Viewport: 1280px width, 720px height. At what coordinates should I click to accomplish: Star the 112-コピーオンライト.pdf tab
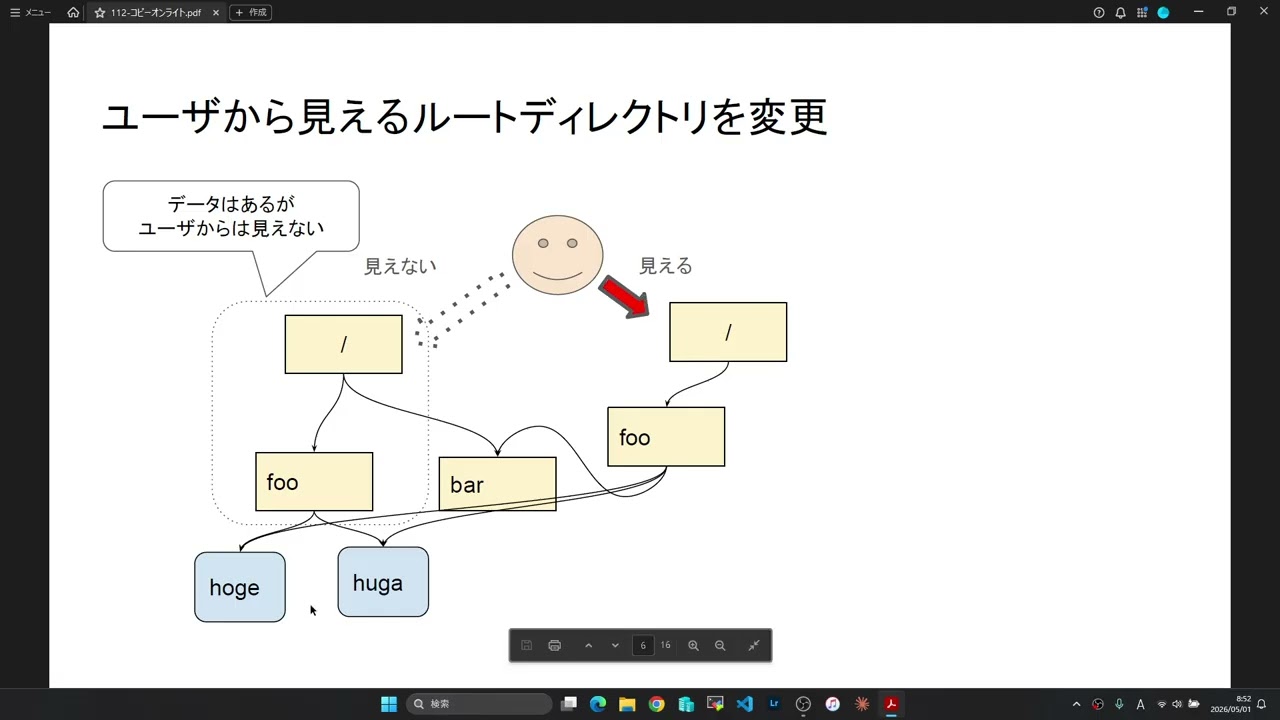[x=99, y=12]
